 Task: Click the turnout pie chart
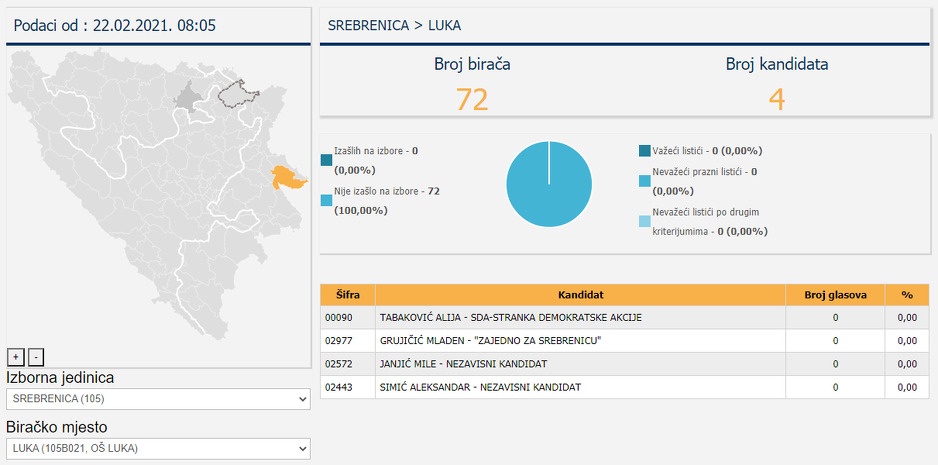tap(549, 184)
